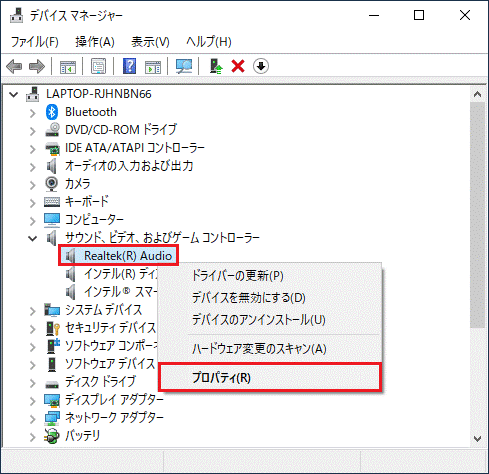Expand the ディスプレイ アダプター category
The image size is (489, 474).
tap(32, 401)
